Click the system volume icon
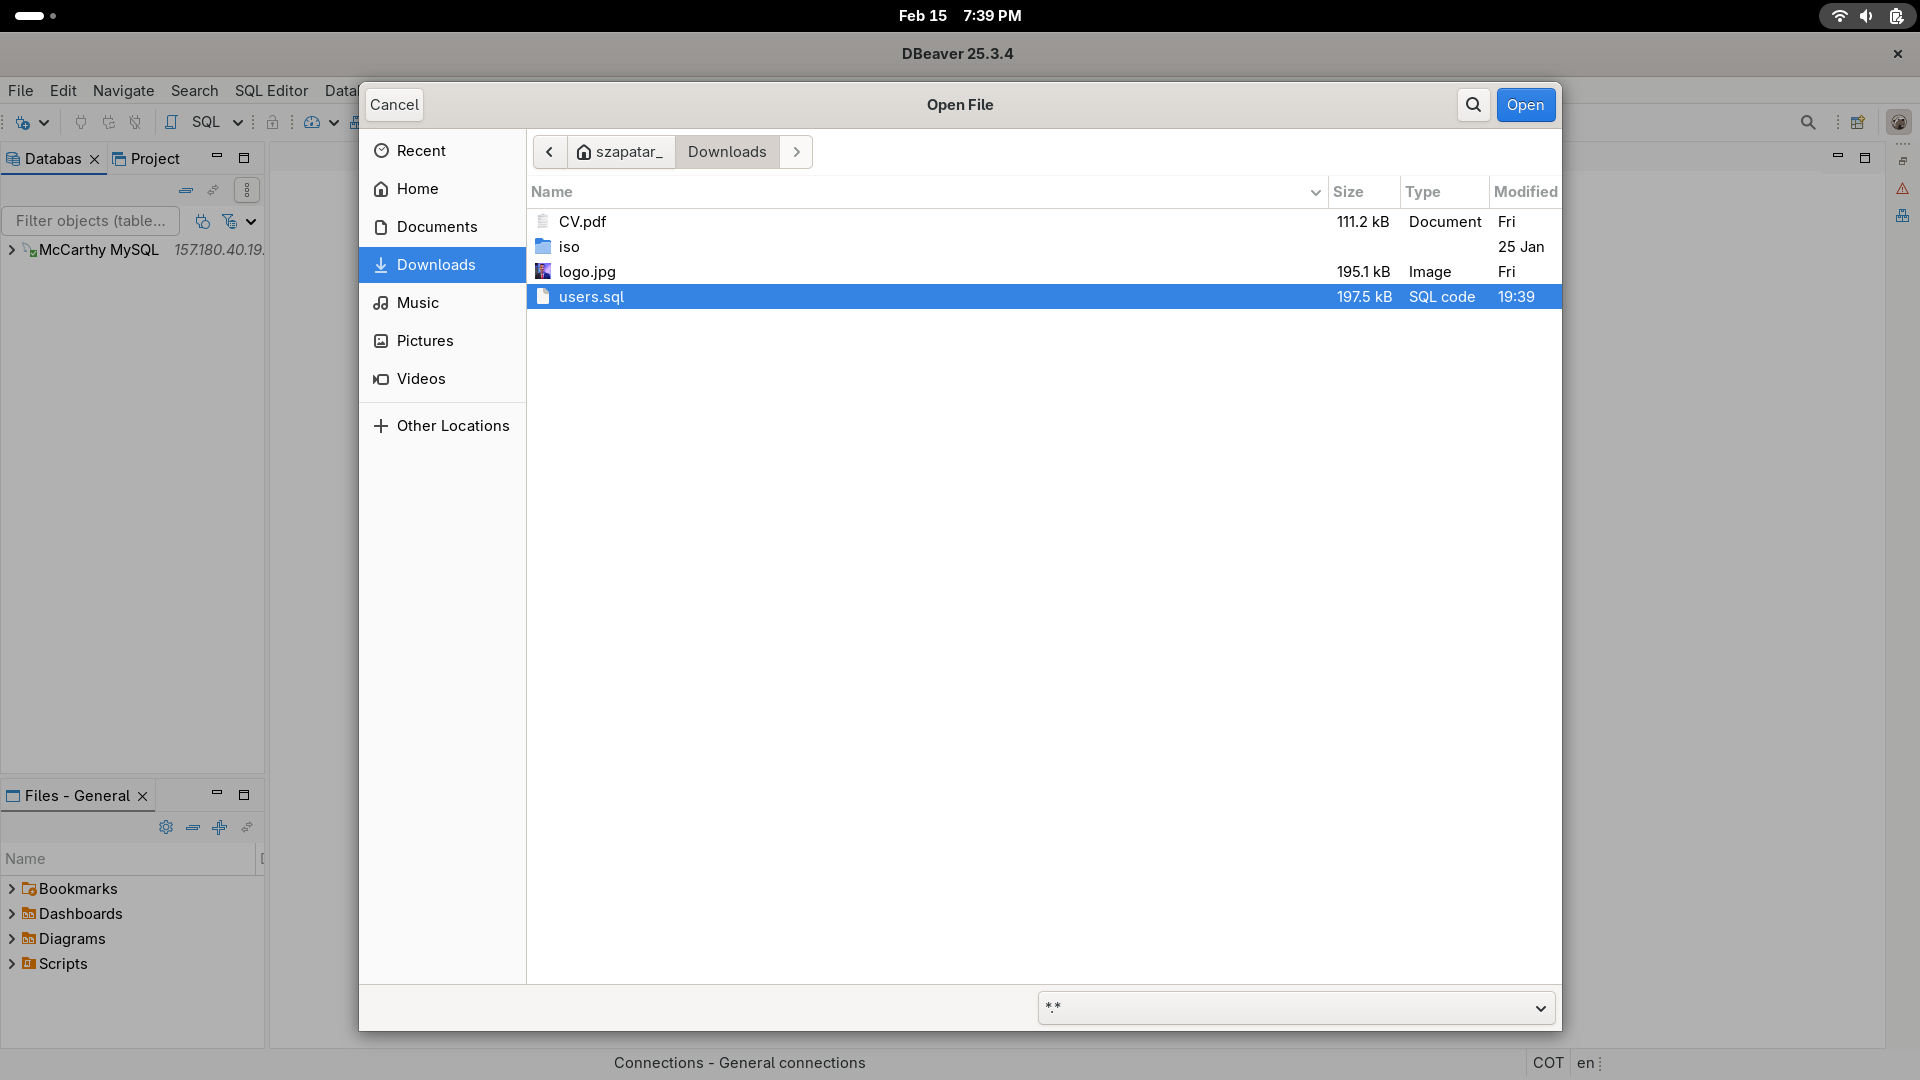 pyautogui.click(x=1866, y=16)
